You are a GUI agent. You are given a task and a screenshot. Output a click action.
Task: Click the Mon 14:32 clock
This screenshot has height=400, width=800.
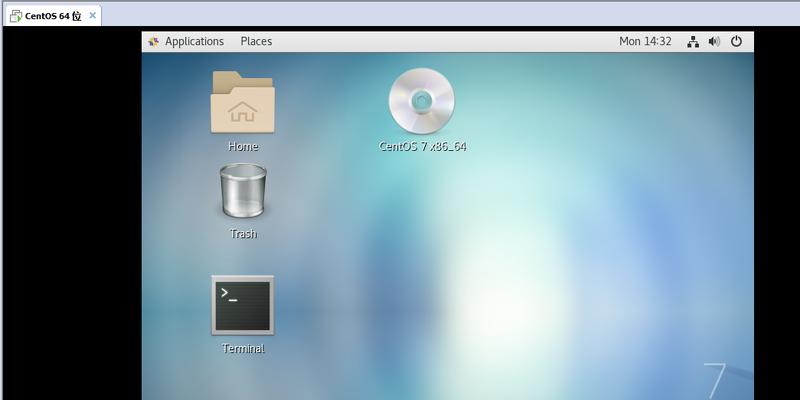point(645,41)
